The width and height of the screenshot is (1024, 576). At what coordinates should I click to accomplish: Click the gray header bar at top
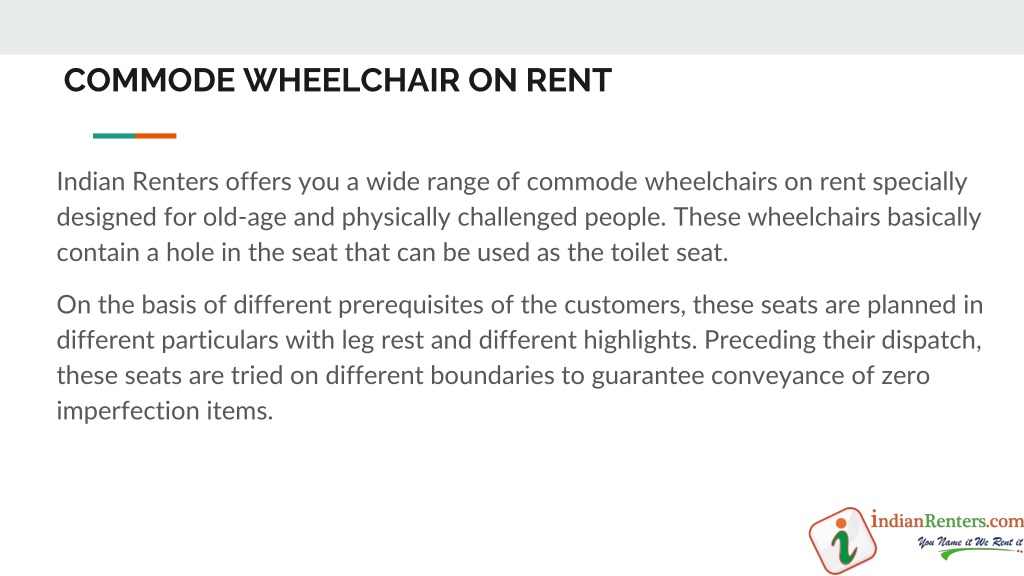[512, 27]
